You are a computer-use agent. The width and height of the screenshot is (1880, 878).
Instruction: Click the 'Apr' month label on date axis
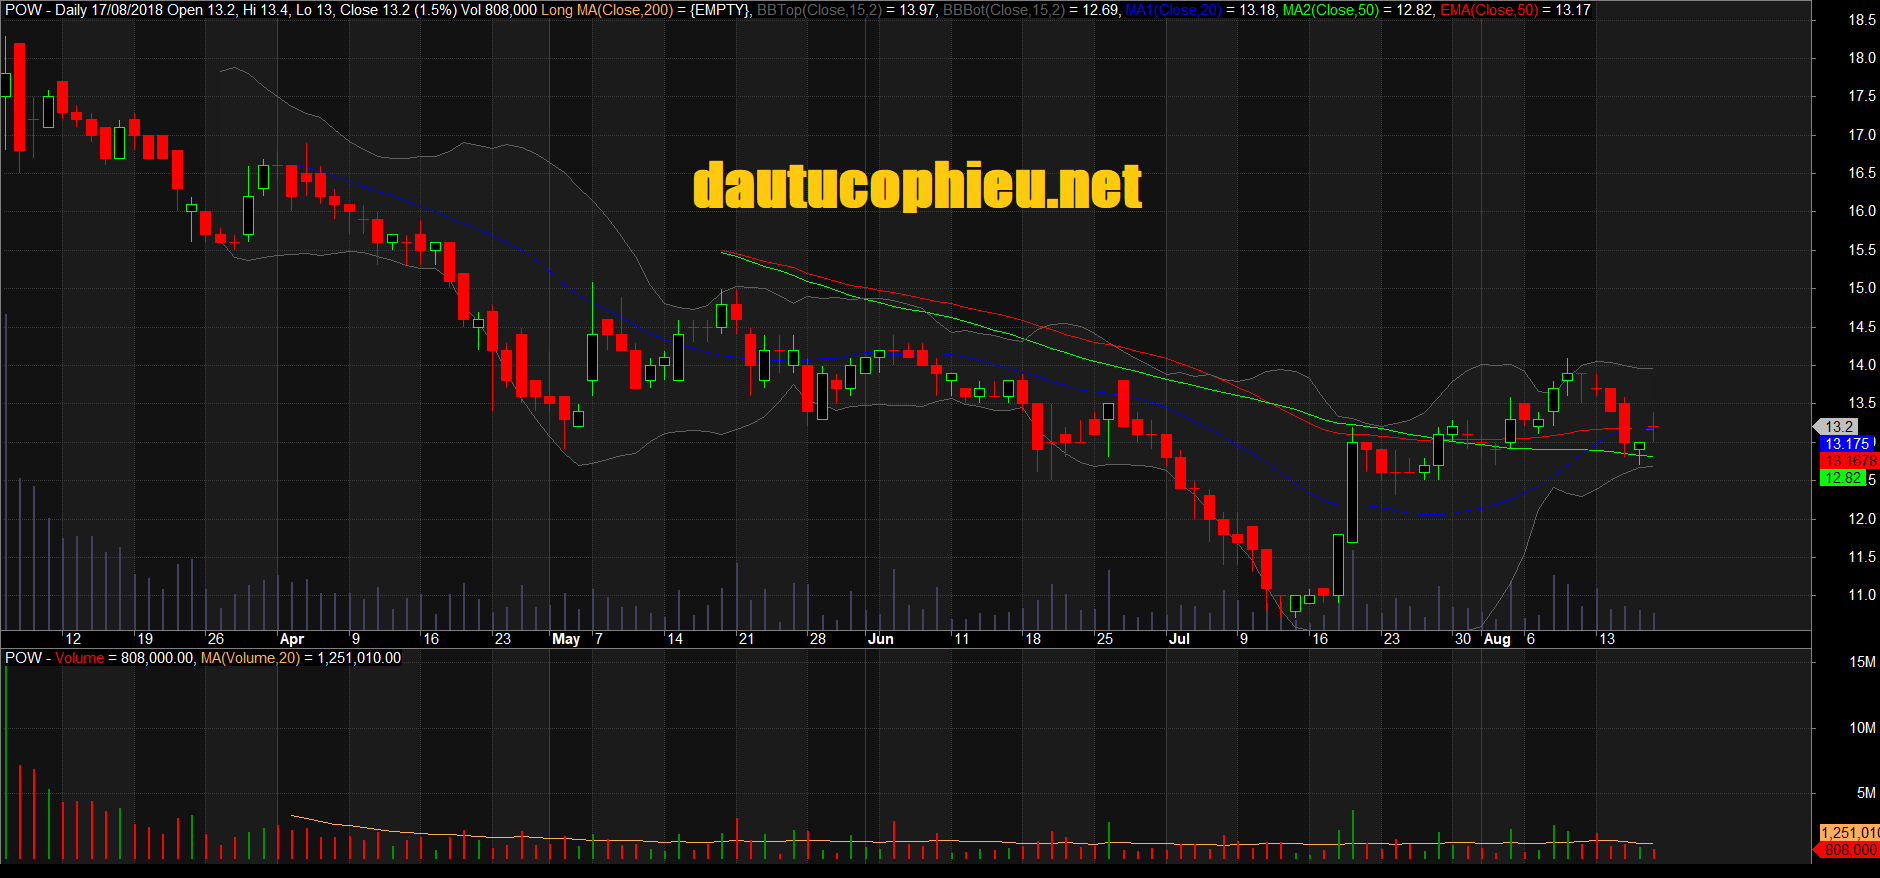[x=292, y=639]
